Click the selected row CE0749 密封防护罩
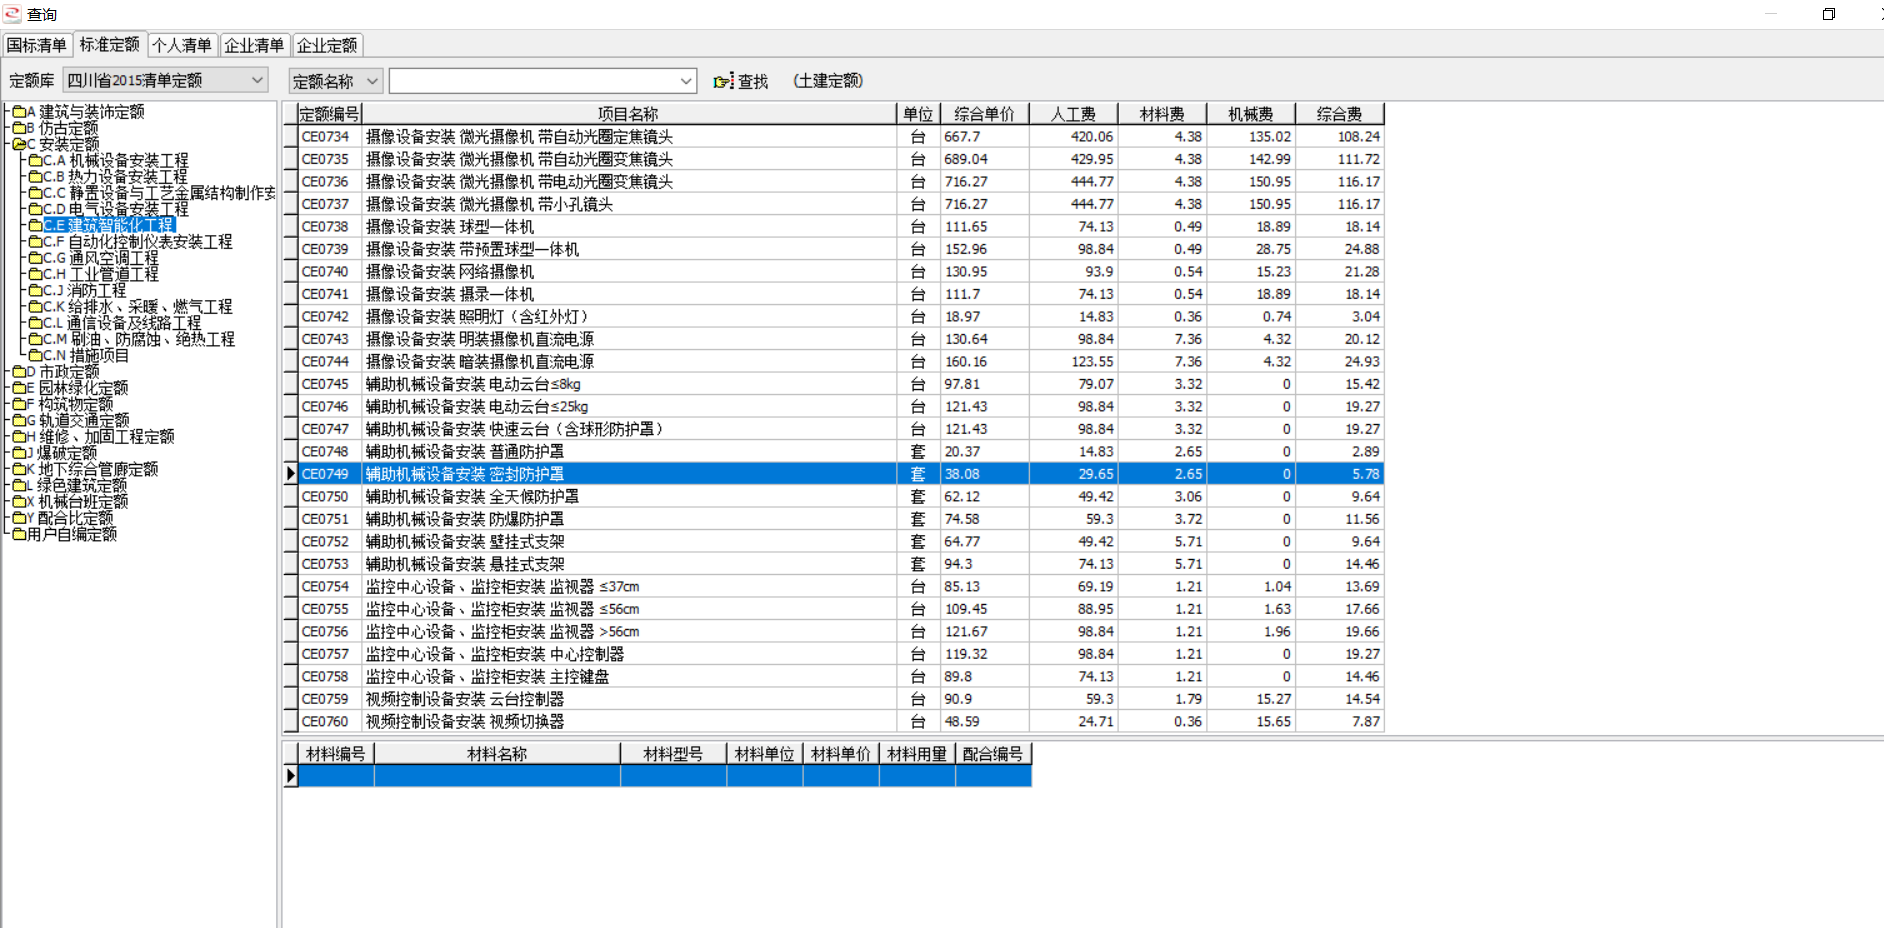The width and height of the screenshot is (1884, 928). pyautogui.click(x=841, y=474)
